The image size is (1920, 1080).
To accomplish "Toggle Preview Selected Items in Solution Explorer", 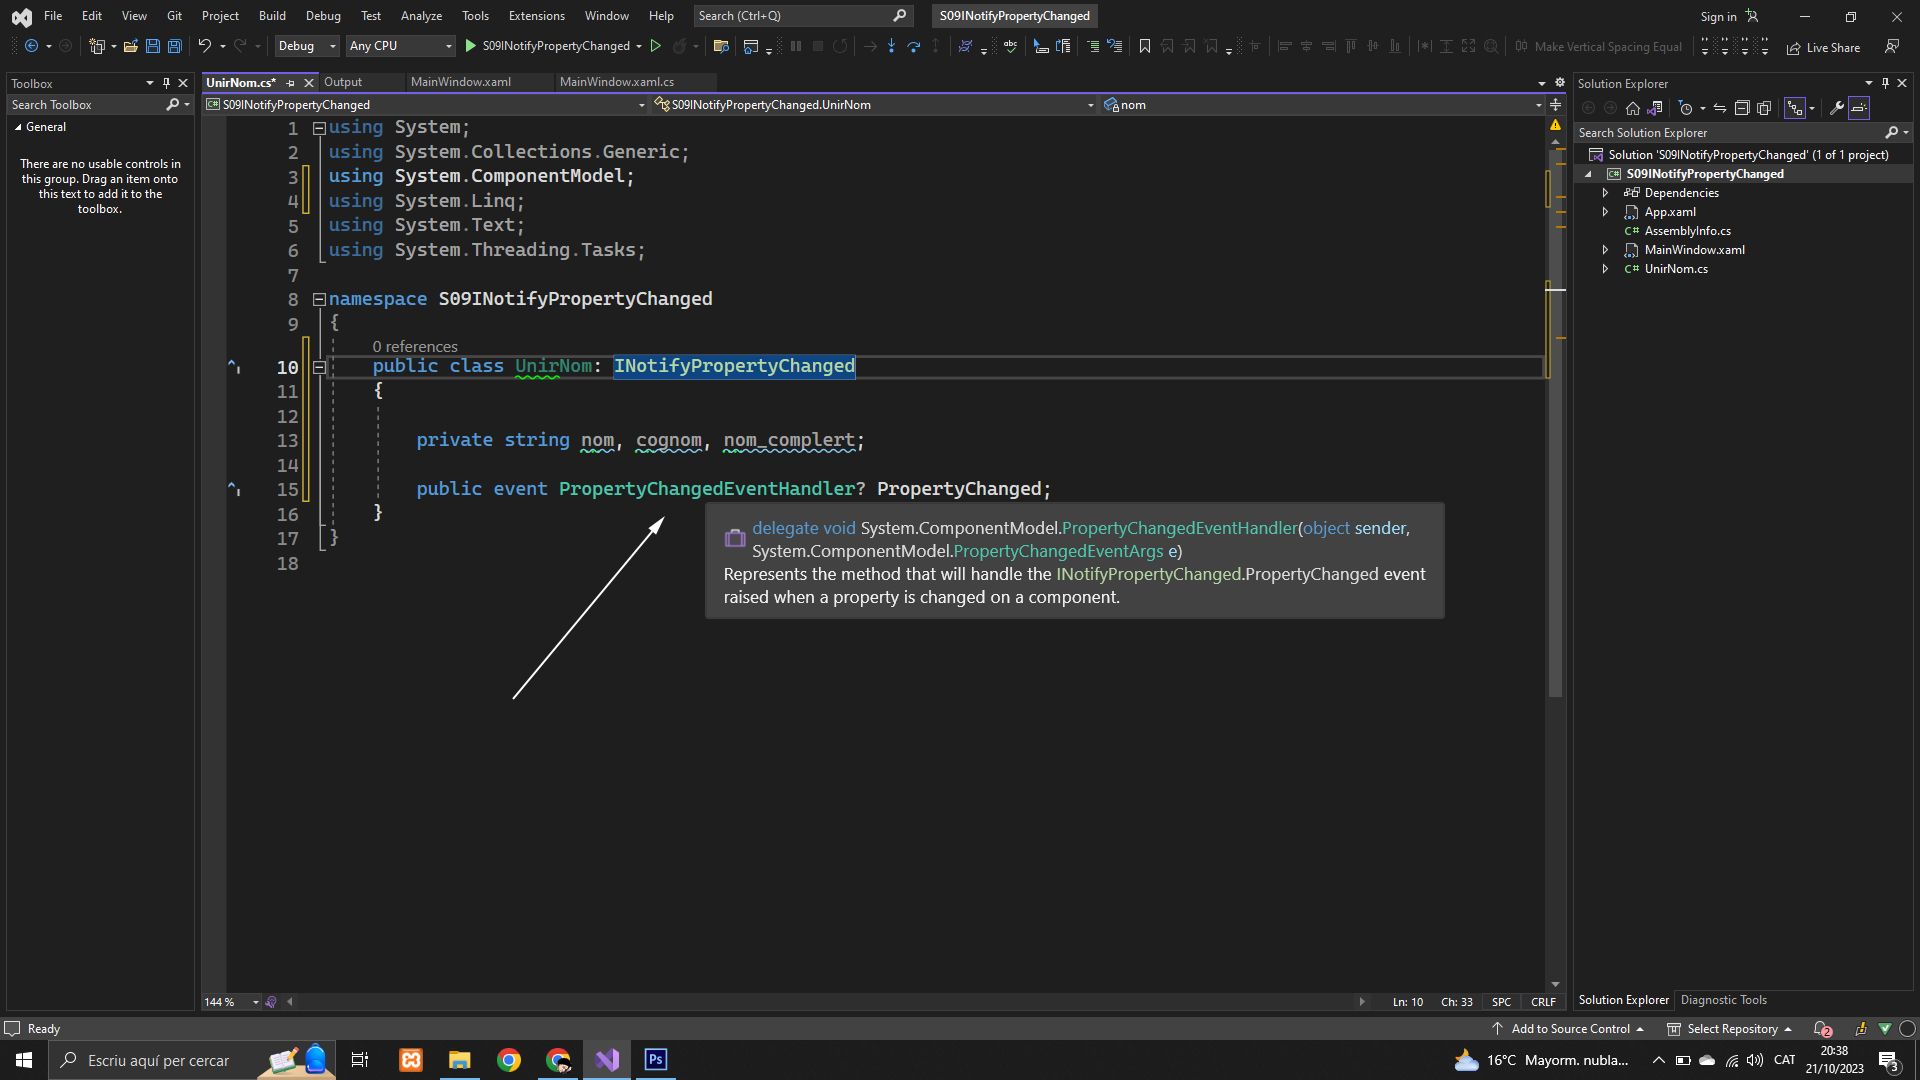I will pyautogui.click(x=1859, y=108).
